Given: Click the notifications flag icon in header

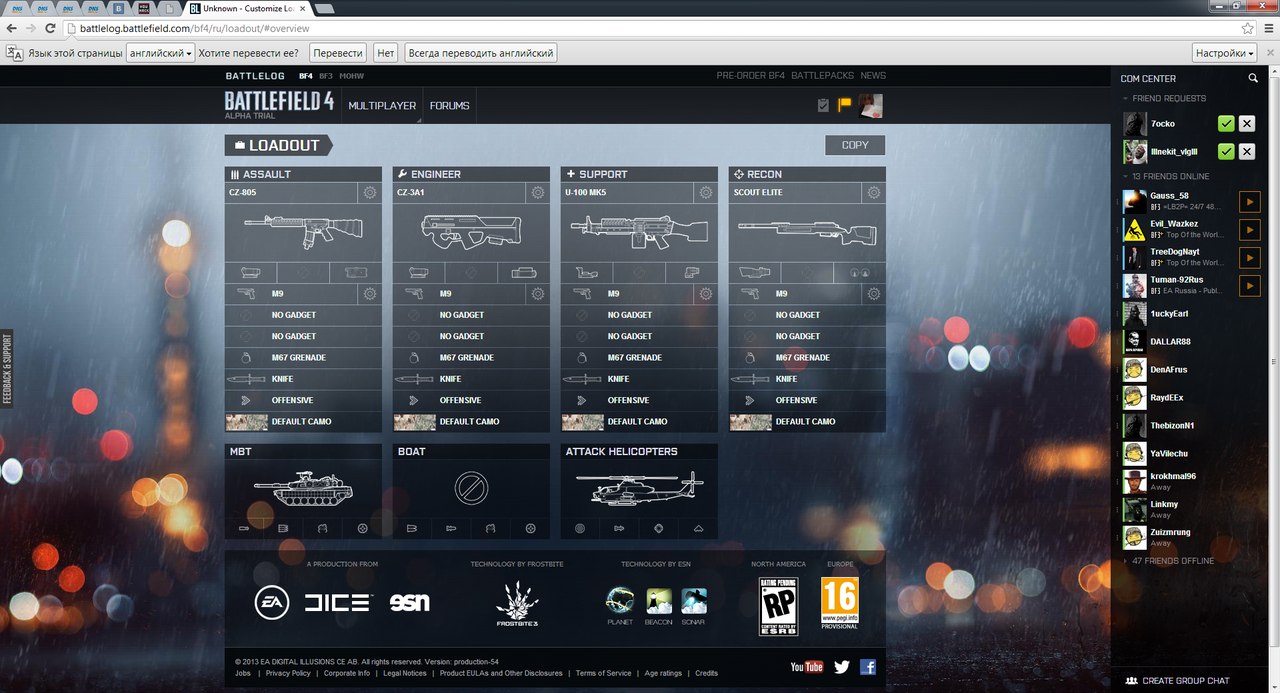Looking at the screenshot, I should tap(845, 104).
